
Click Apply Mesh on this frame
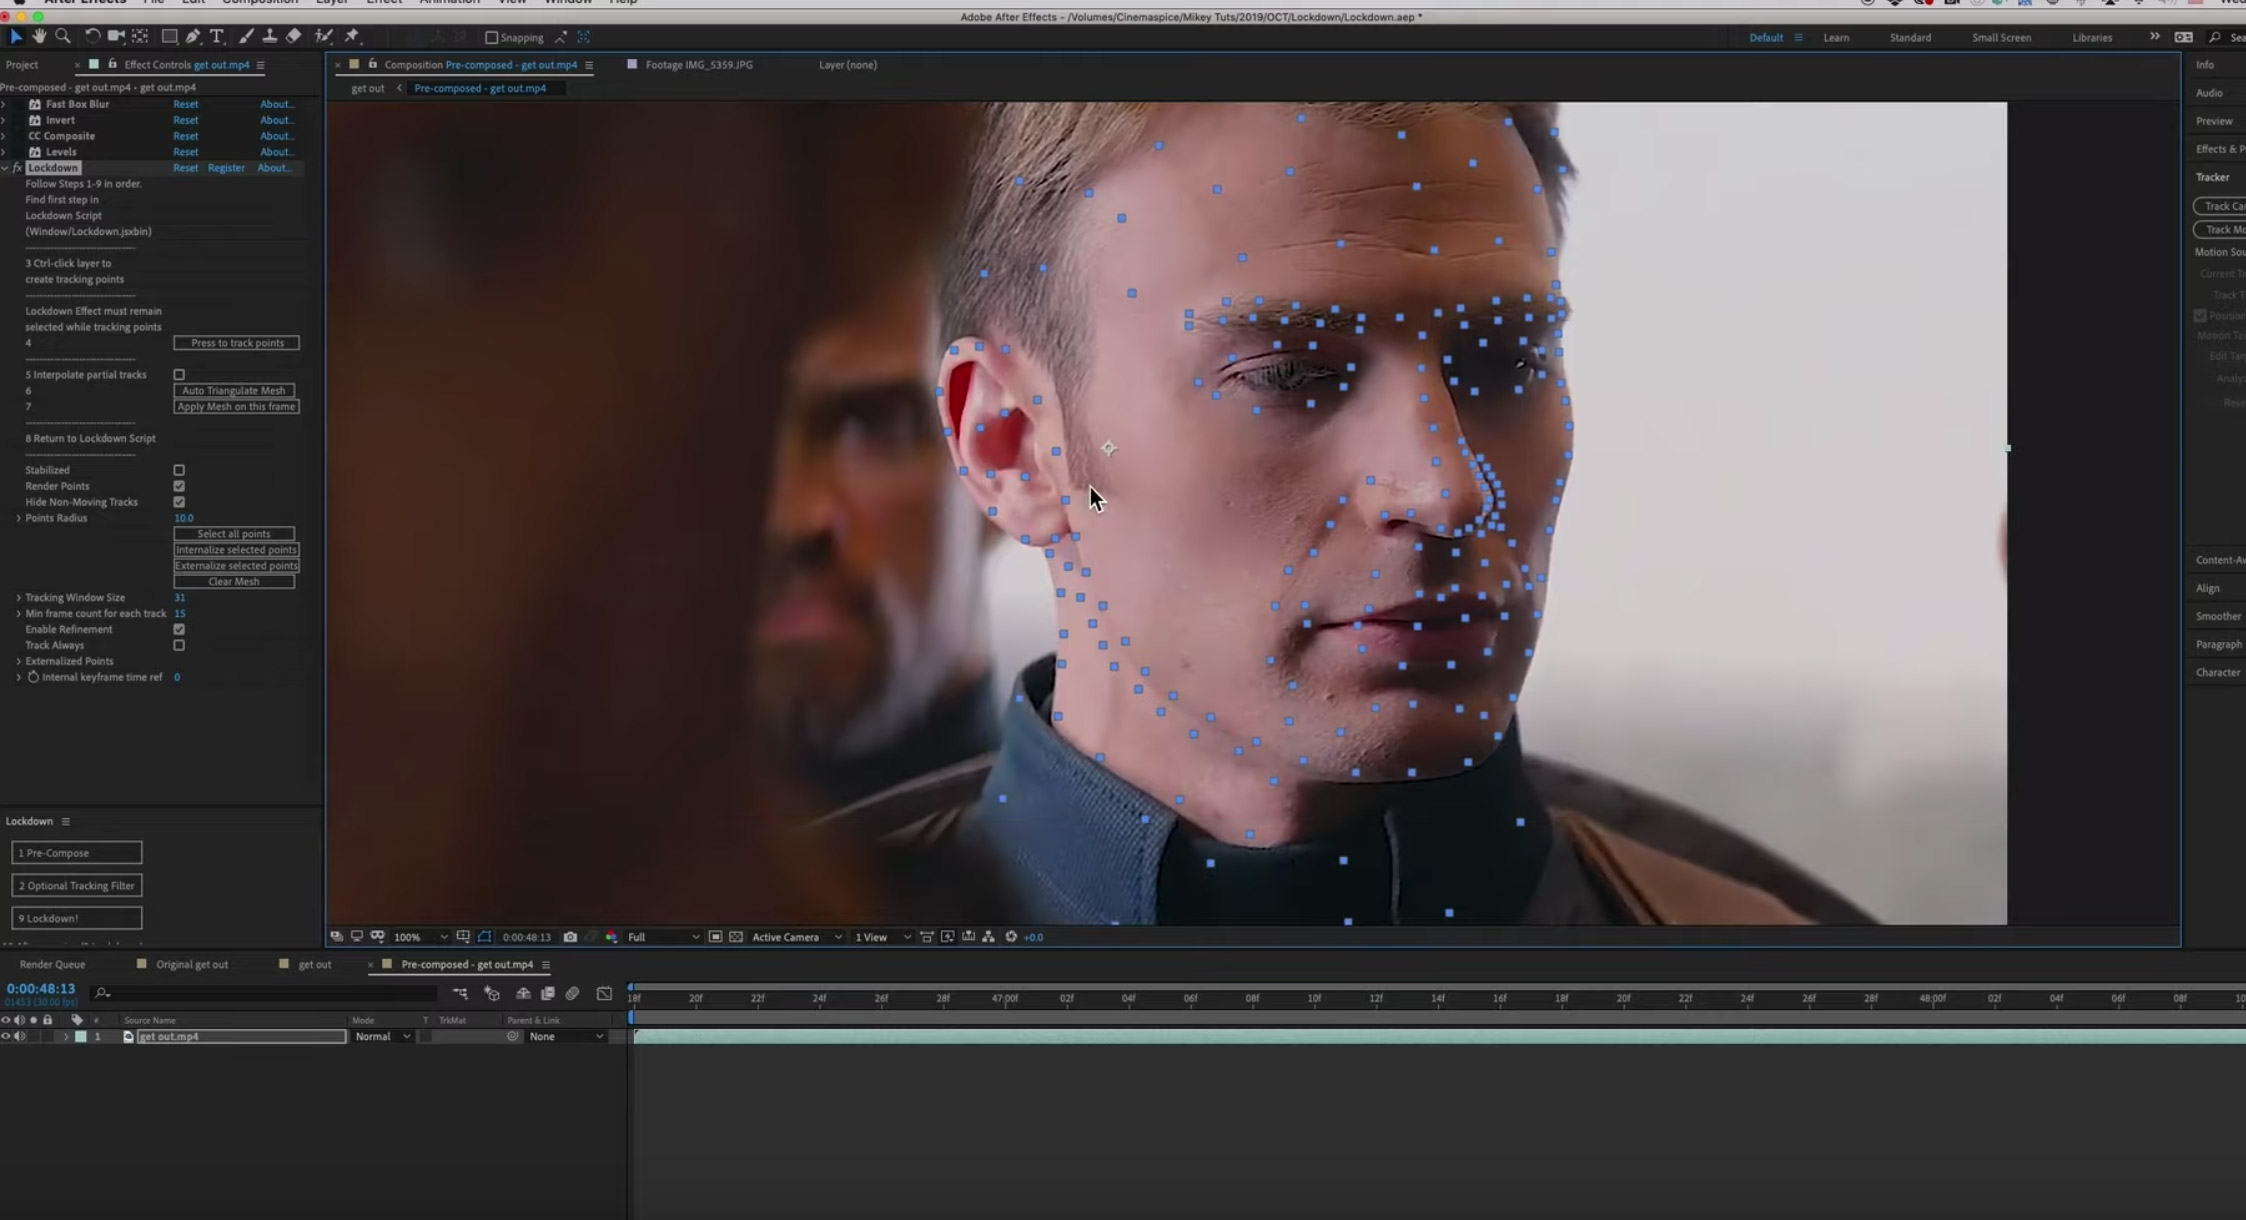click(237, 406)
